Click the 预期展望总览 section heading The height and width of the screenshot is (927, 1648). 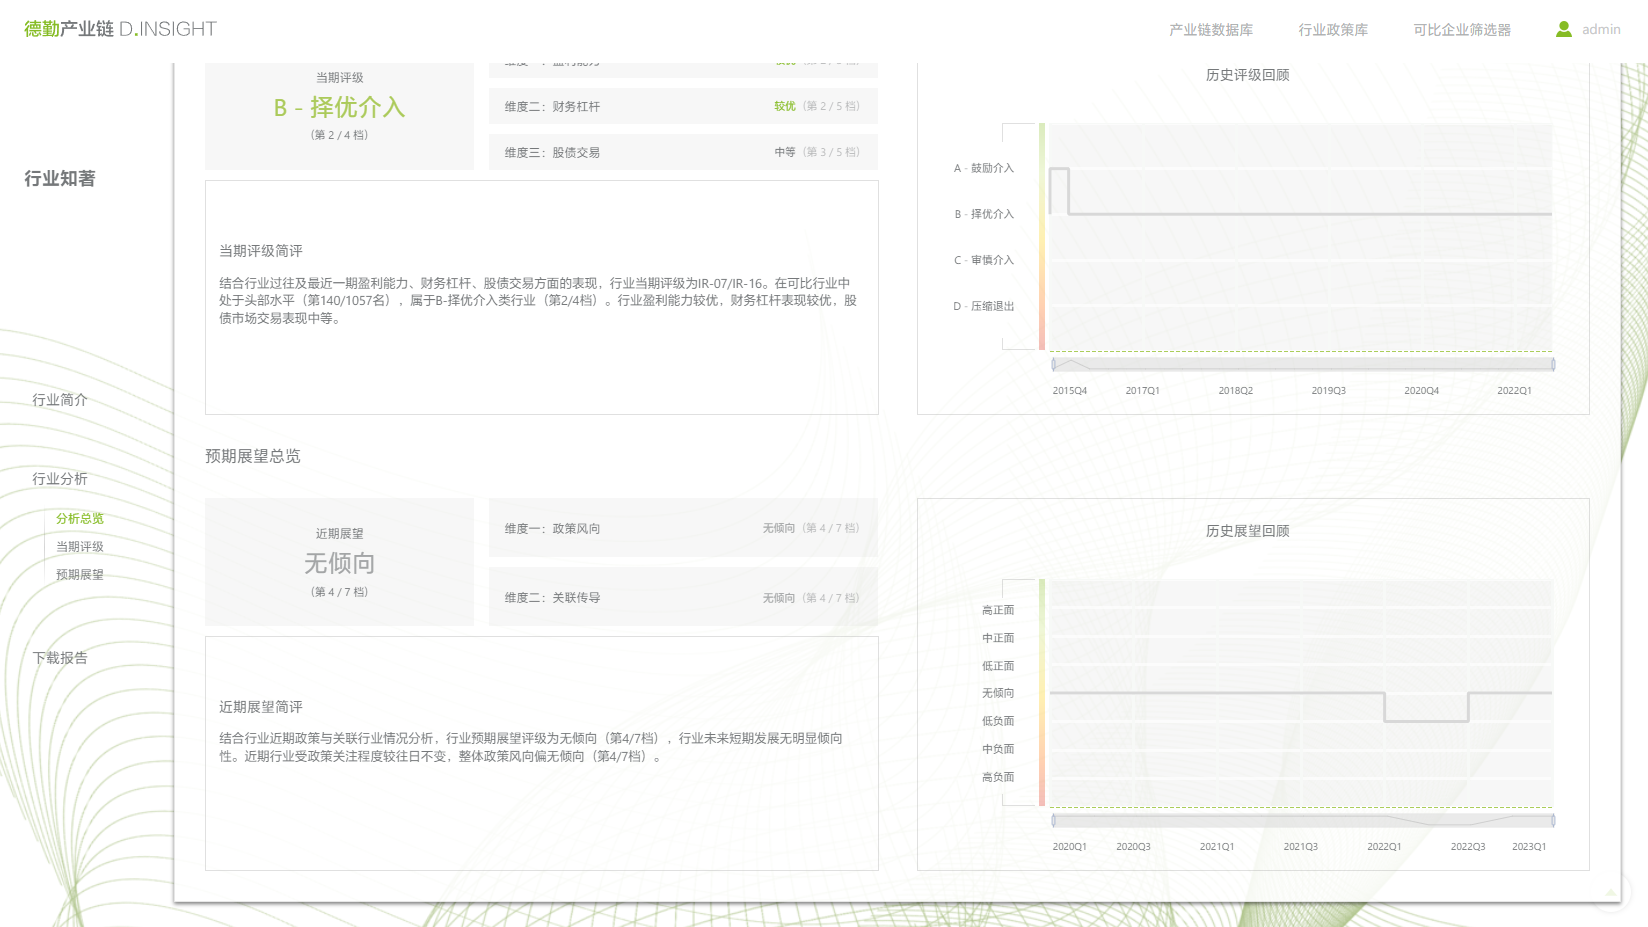coord(252,456)
